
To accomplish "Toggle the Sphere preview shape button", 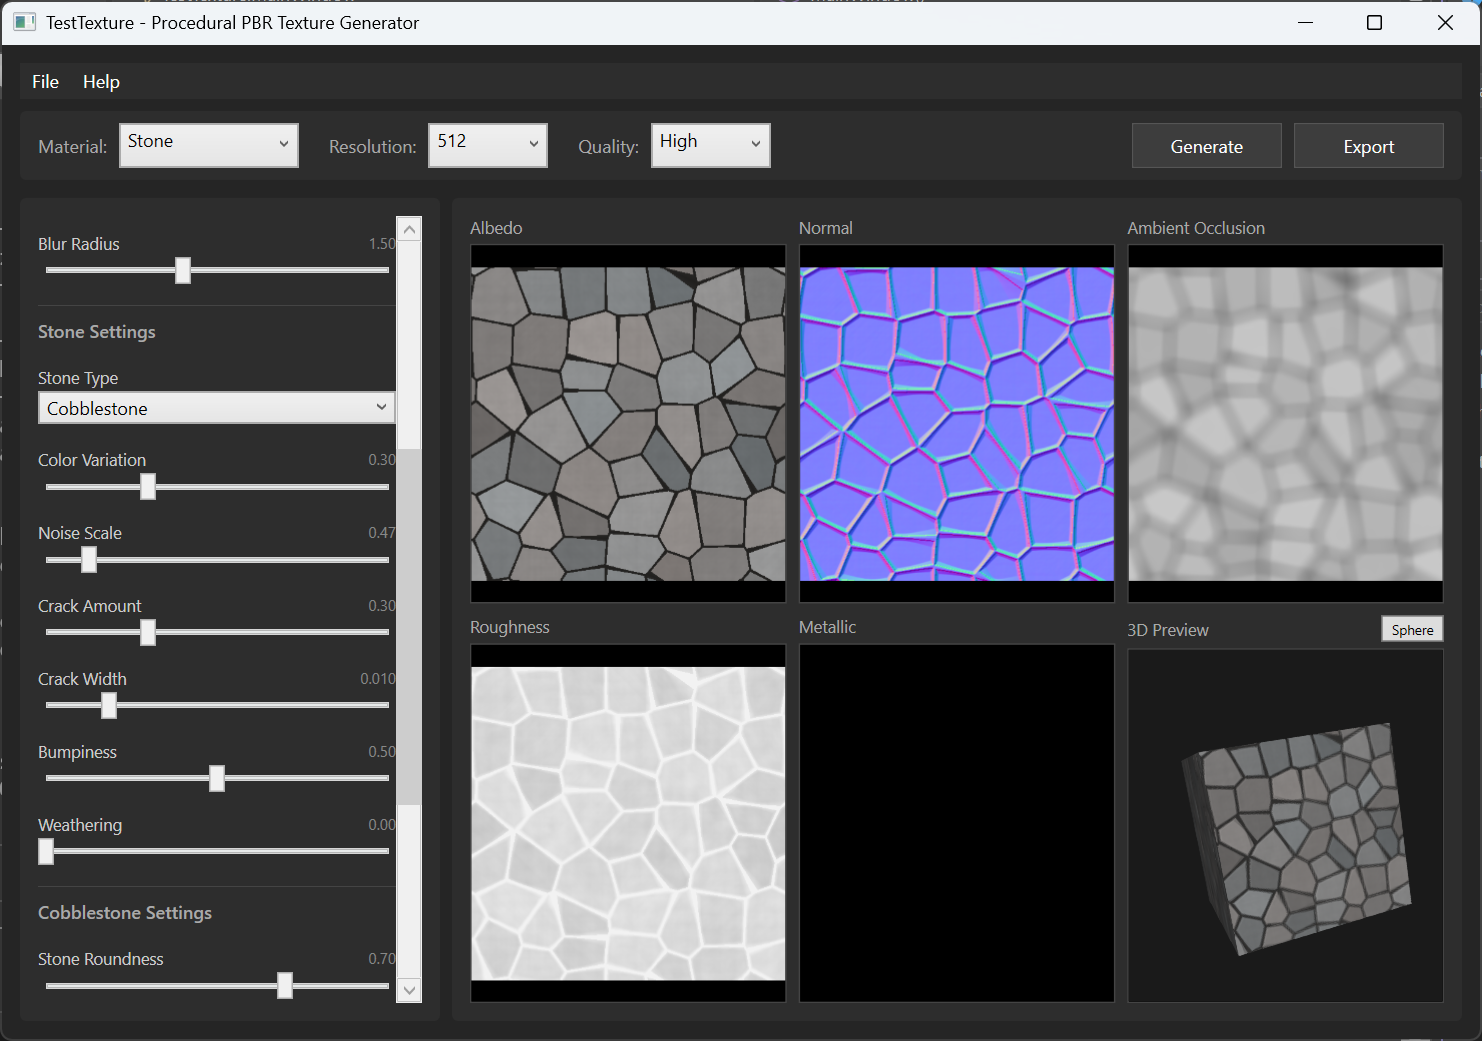I will tap(1412, 630).
